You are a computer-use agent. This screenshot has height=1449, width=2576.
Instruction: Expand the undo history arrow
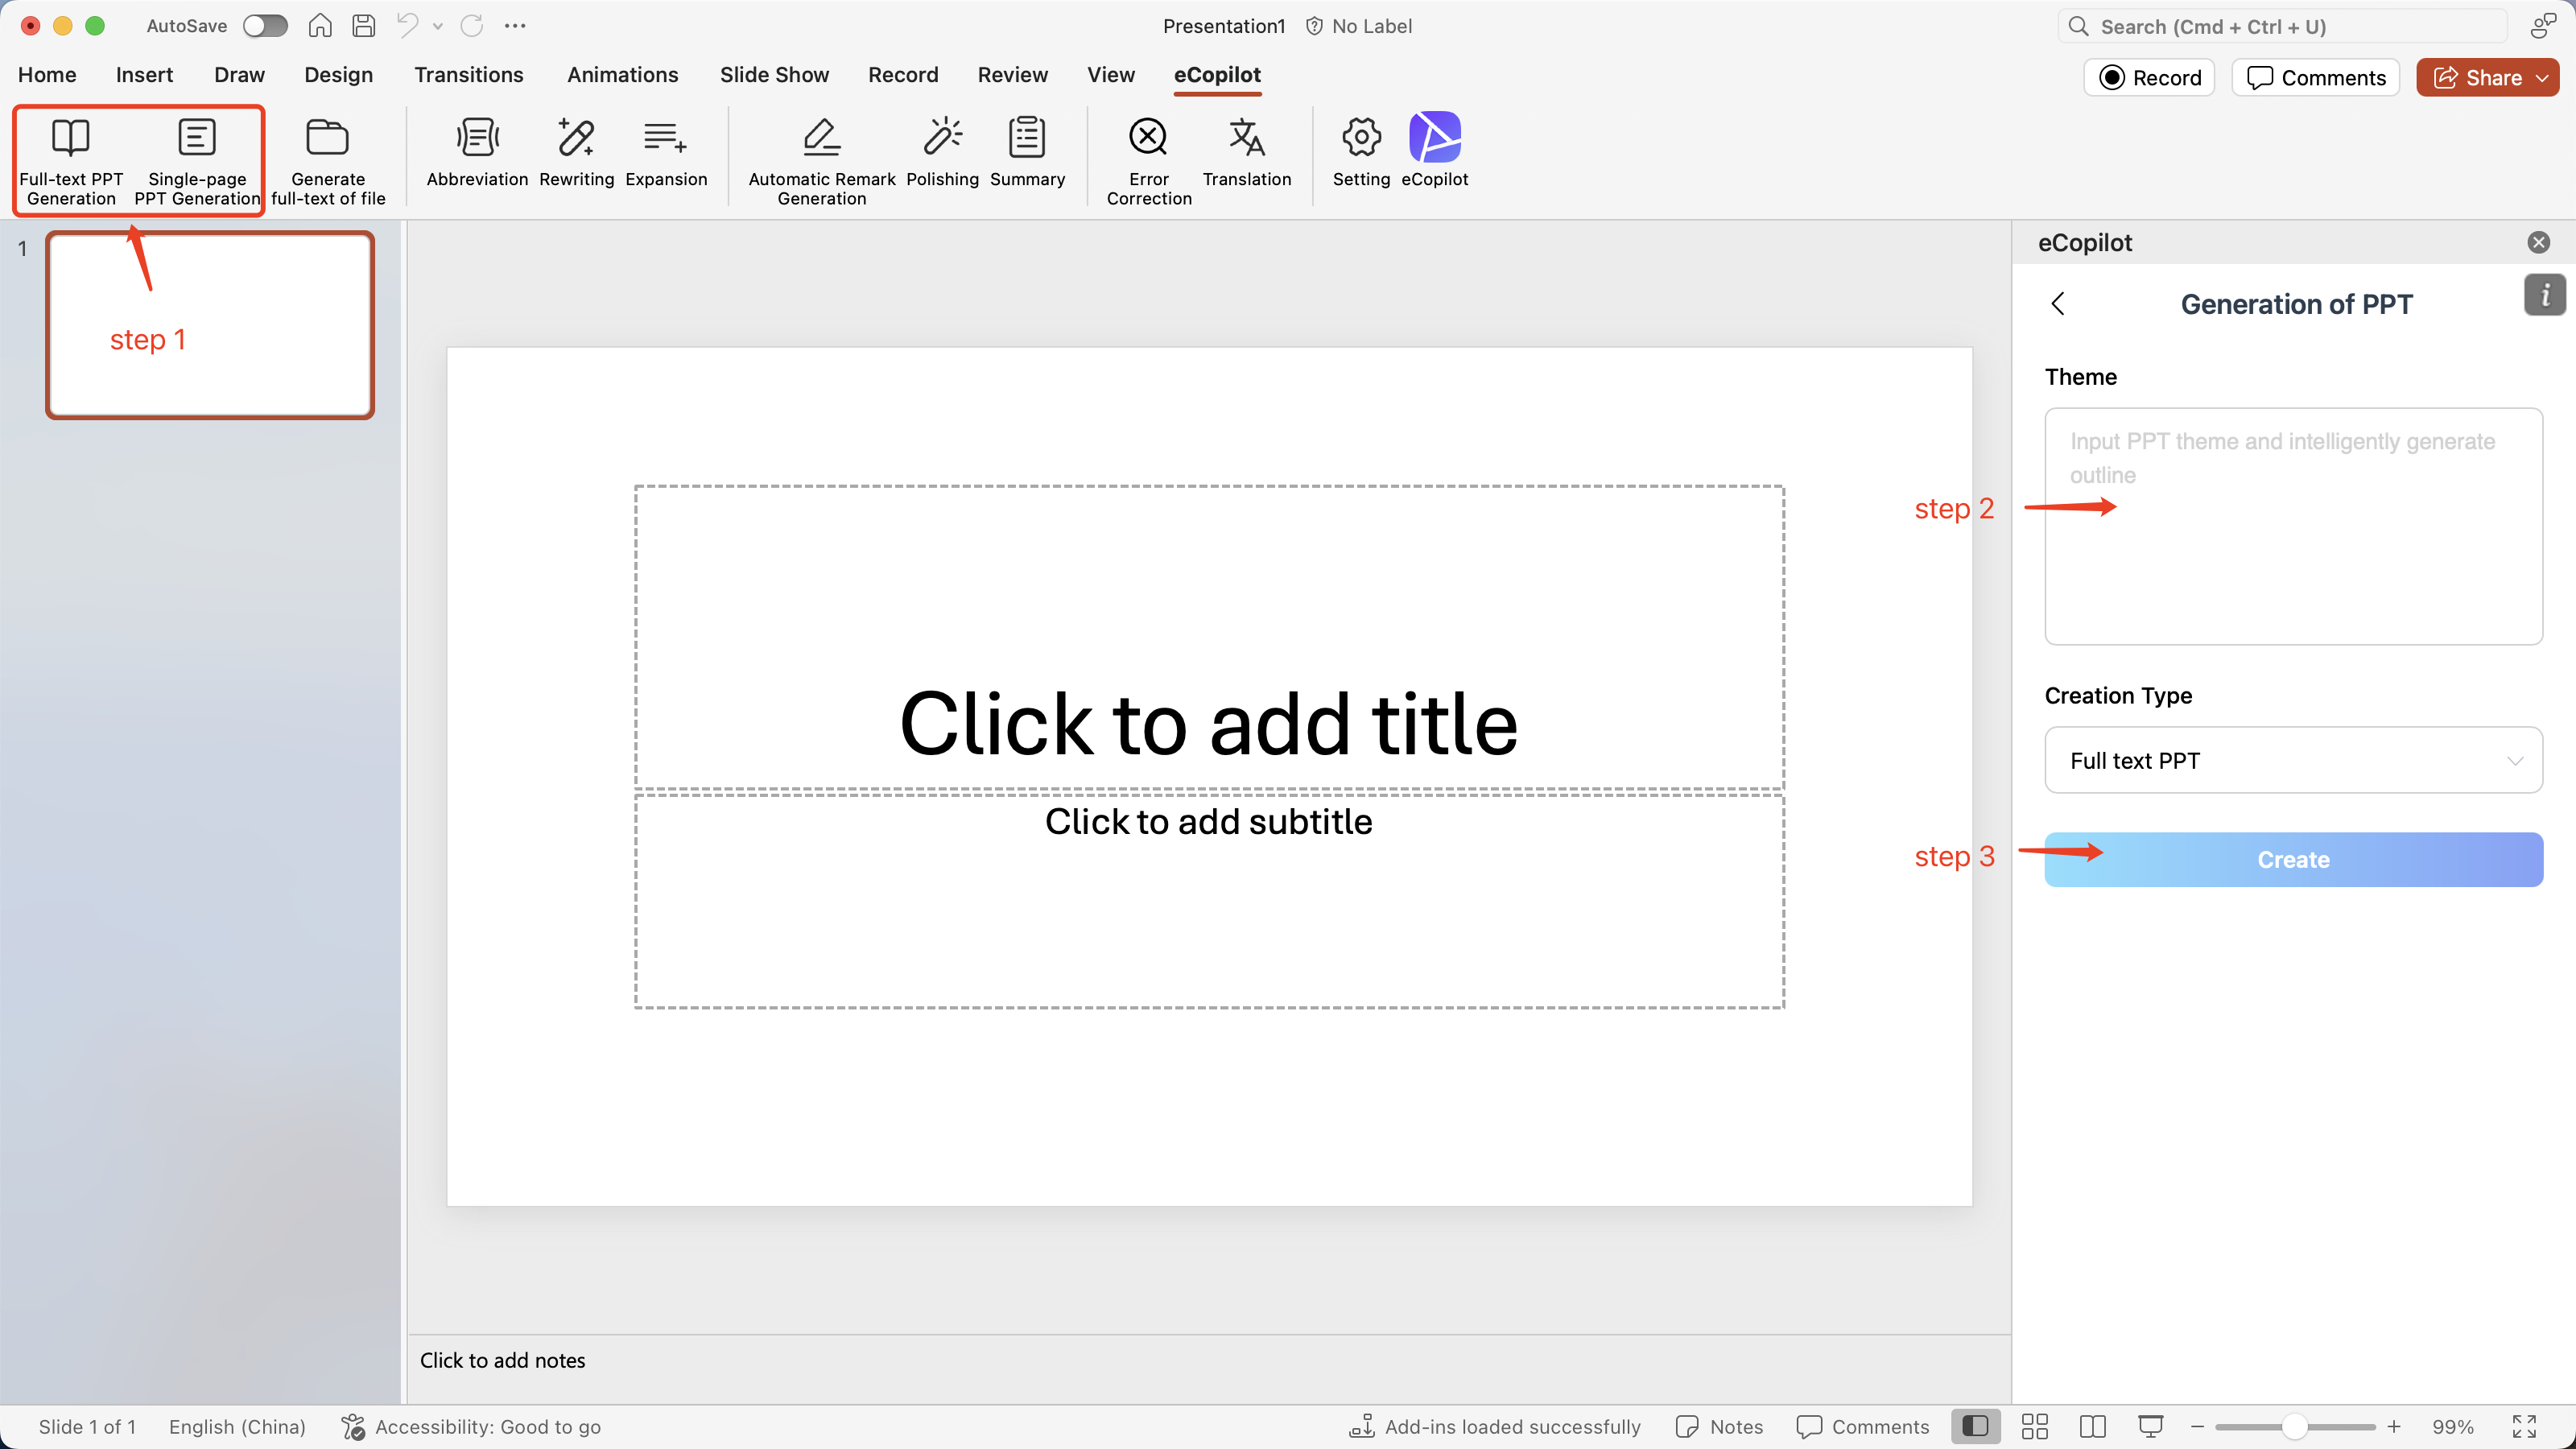point(437,25)
